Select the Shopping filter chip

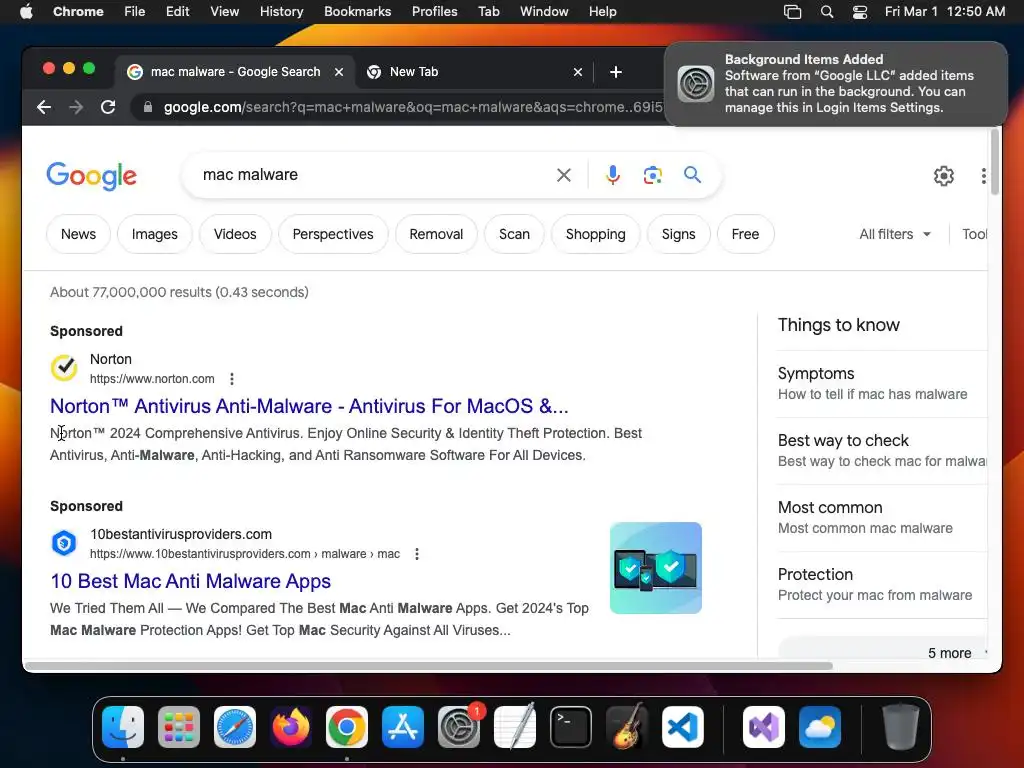click(596, 234)
